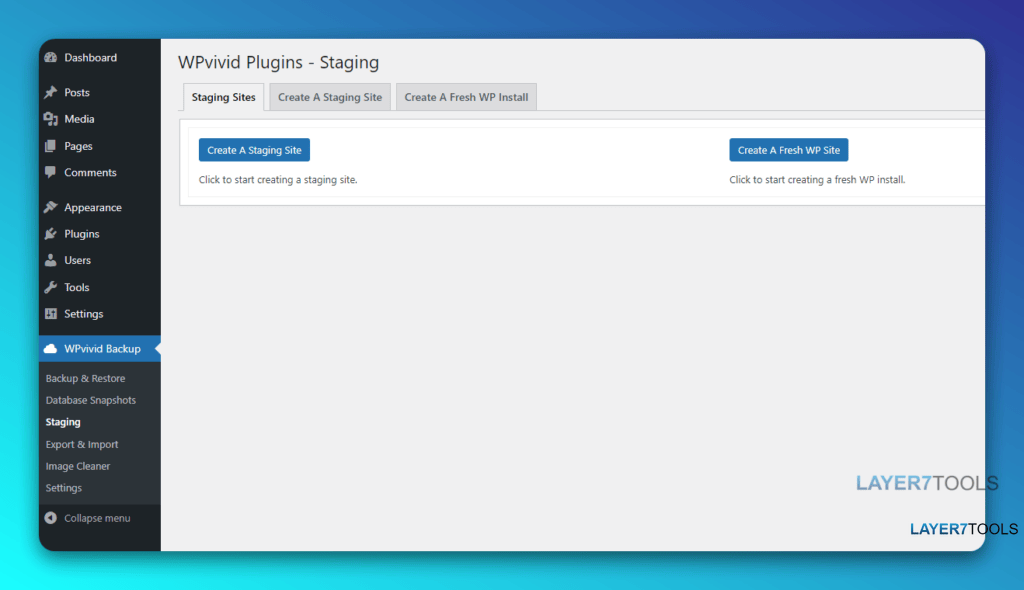Screen dimensions: 1024x590
Task: Click the Posts pushpin icon
Action: click(51, 92)
